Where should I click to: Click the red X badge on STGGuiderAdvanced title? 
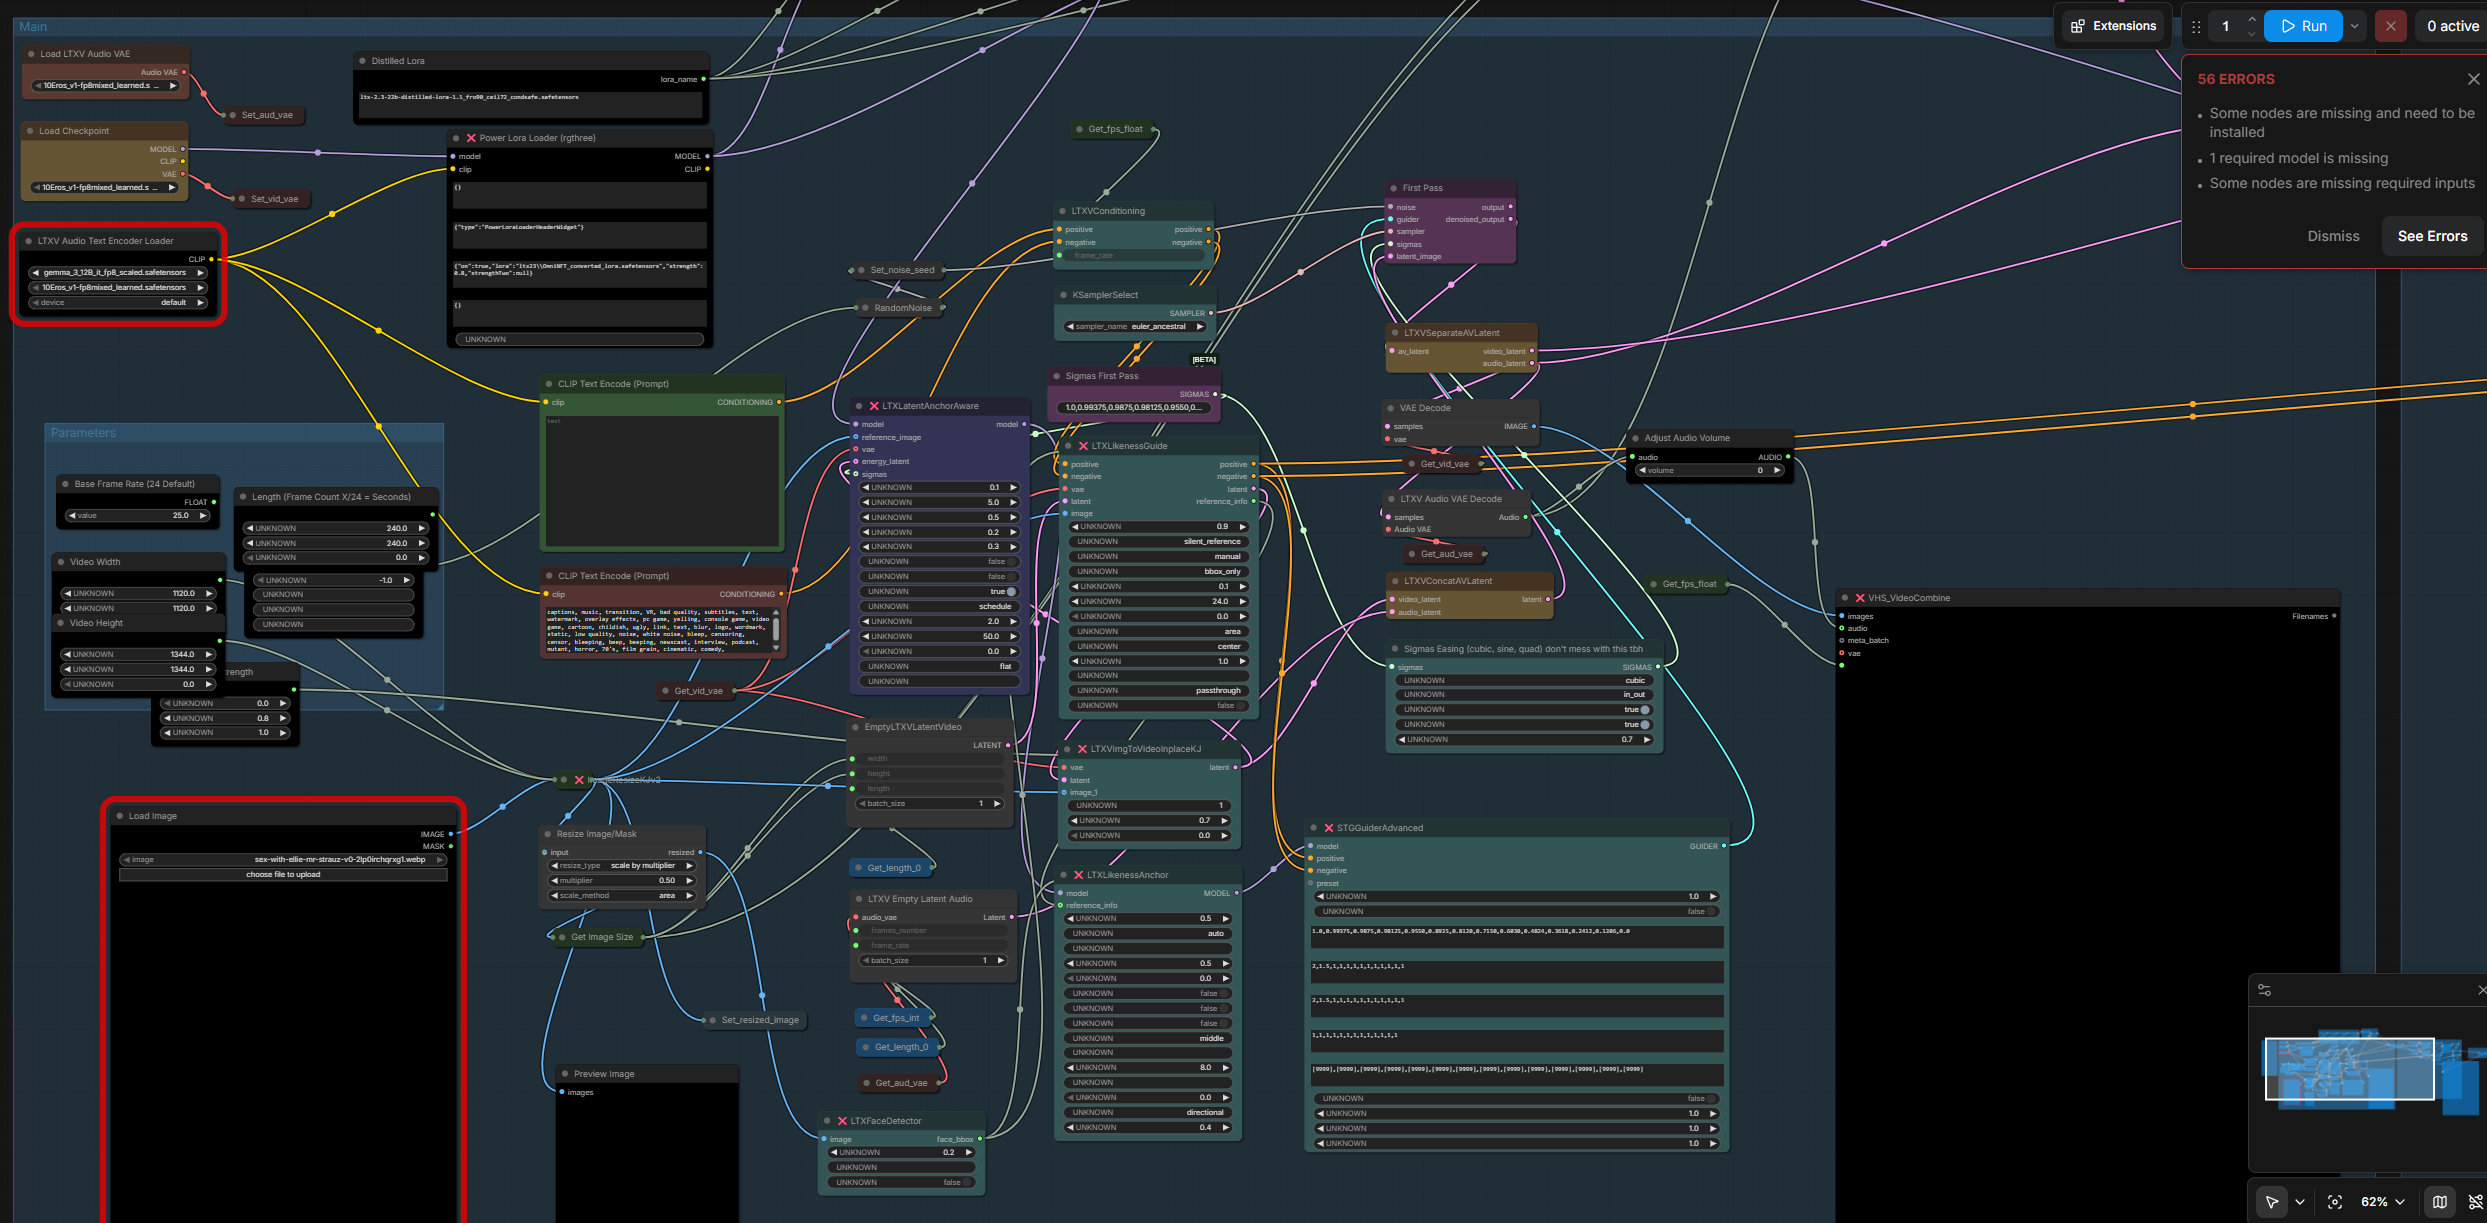[1328, 828]
